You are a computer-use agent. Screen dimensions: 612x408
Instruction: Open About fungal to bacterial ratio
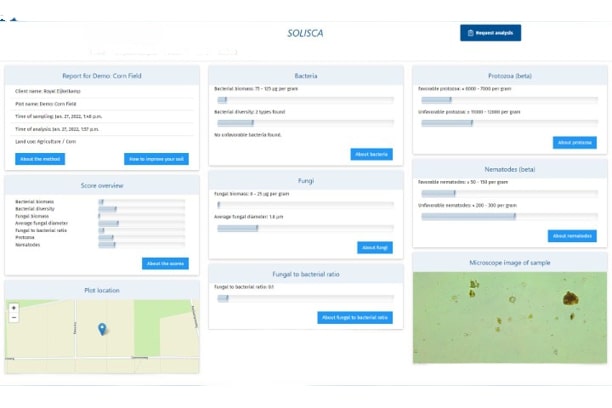355,317
